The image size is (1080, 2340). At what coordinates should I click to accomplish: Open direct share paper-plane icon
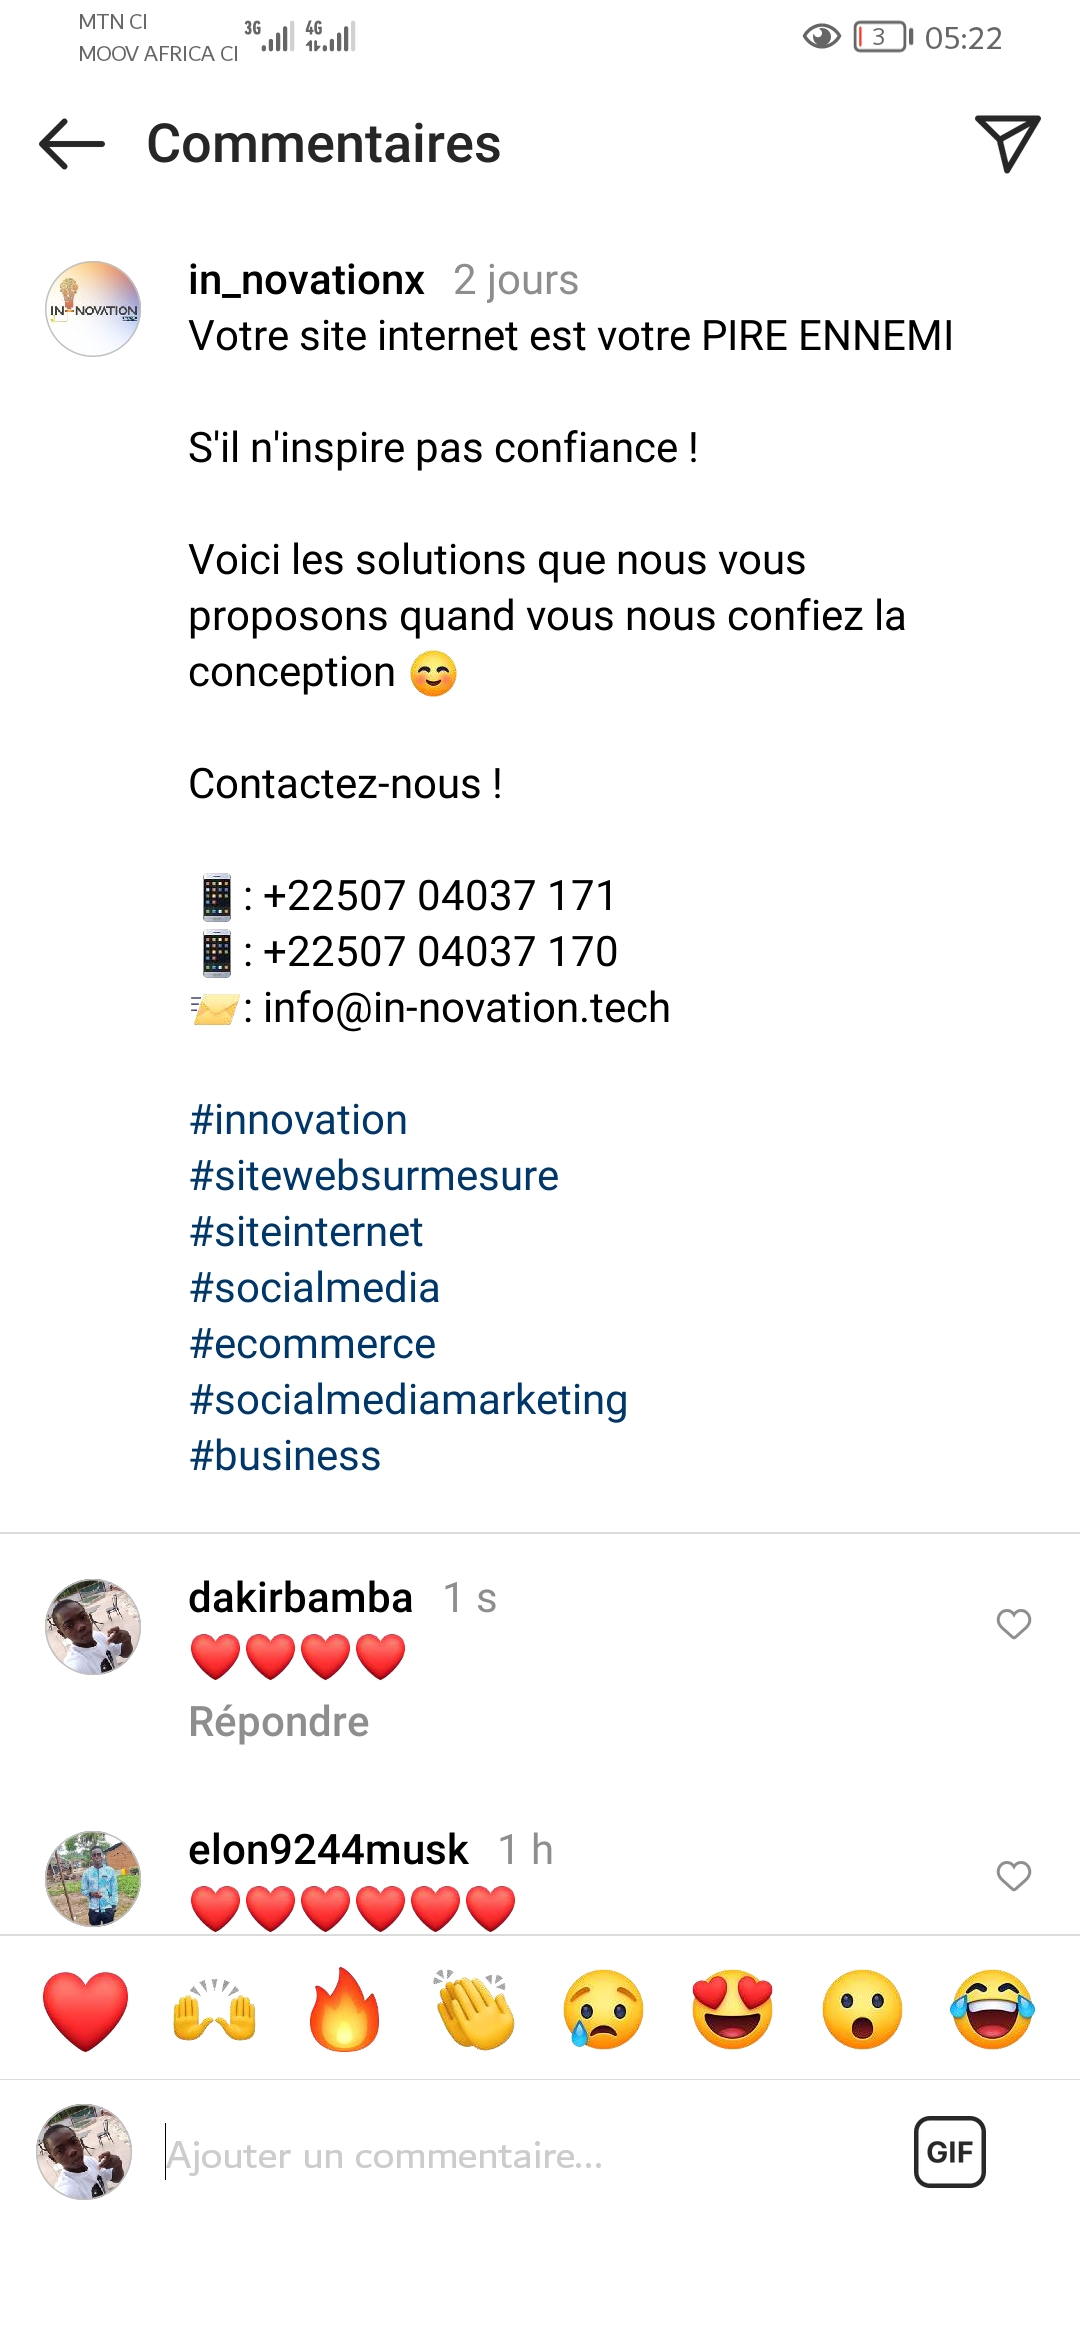click(x=1006, y=144)
